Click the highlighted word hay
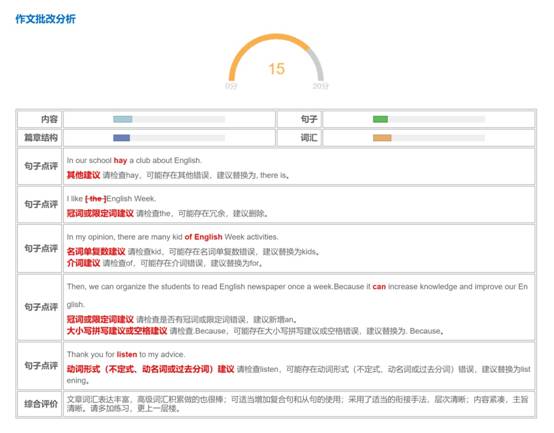This screenshot has width=554, height=433. (x=120, y=161)
